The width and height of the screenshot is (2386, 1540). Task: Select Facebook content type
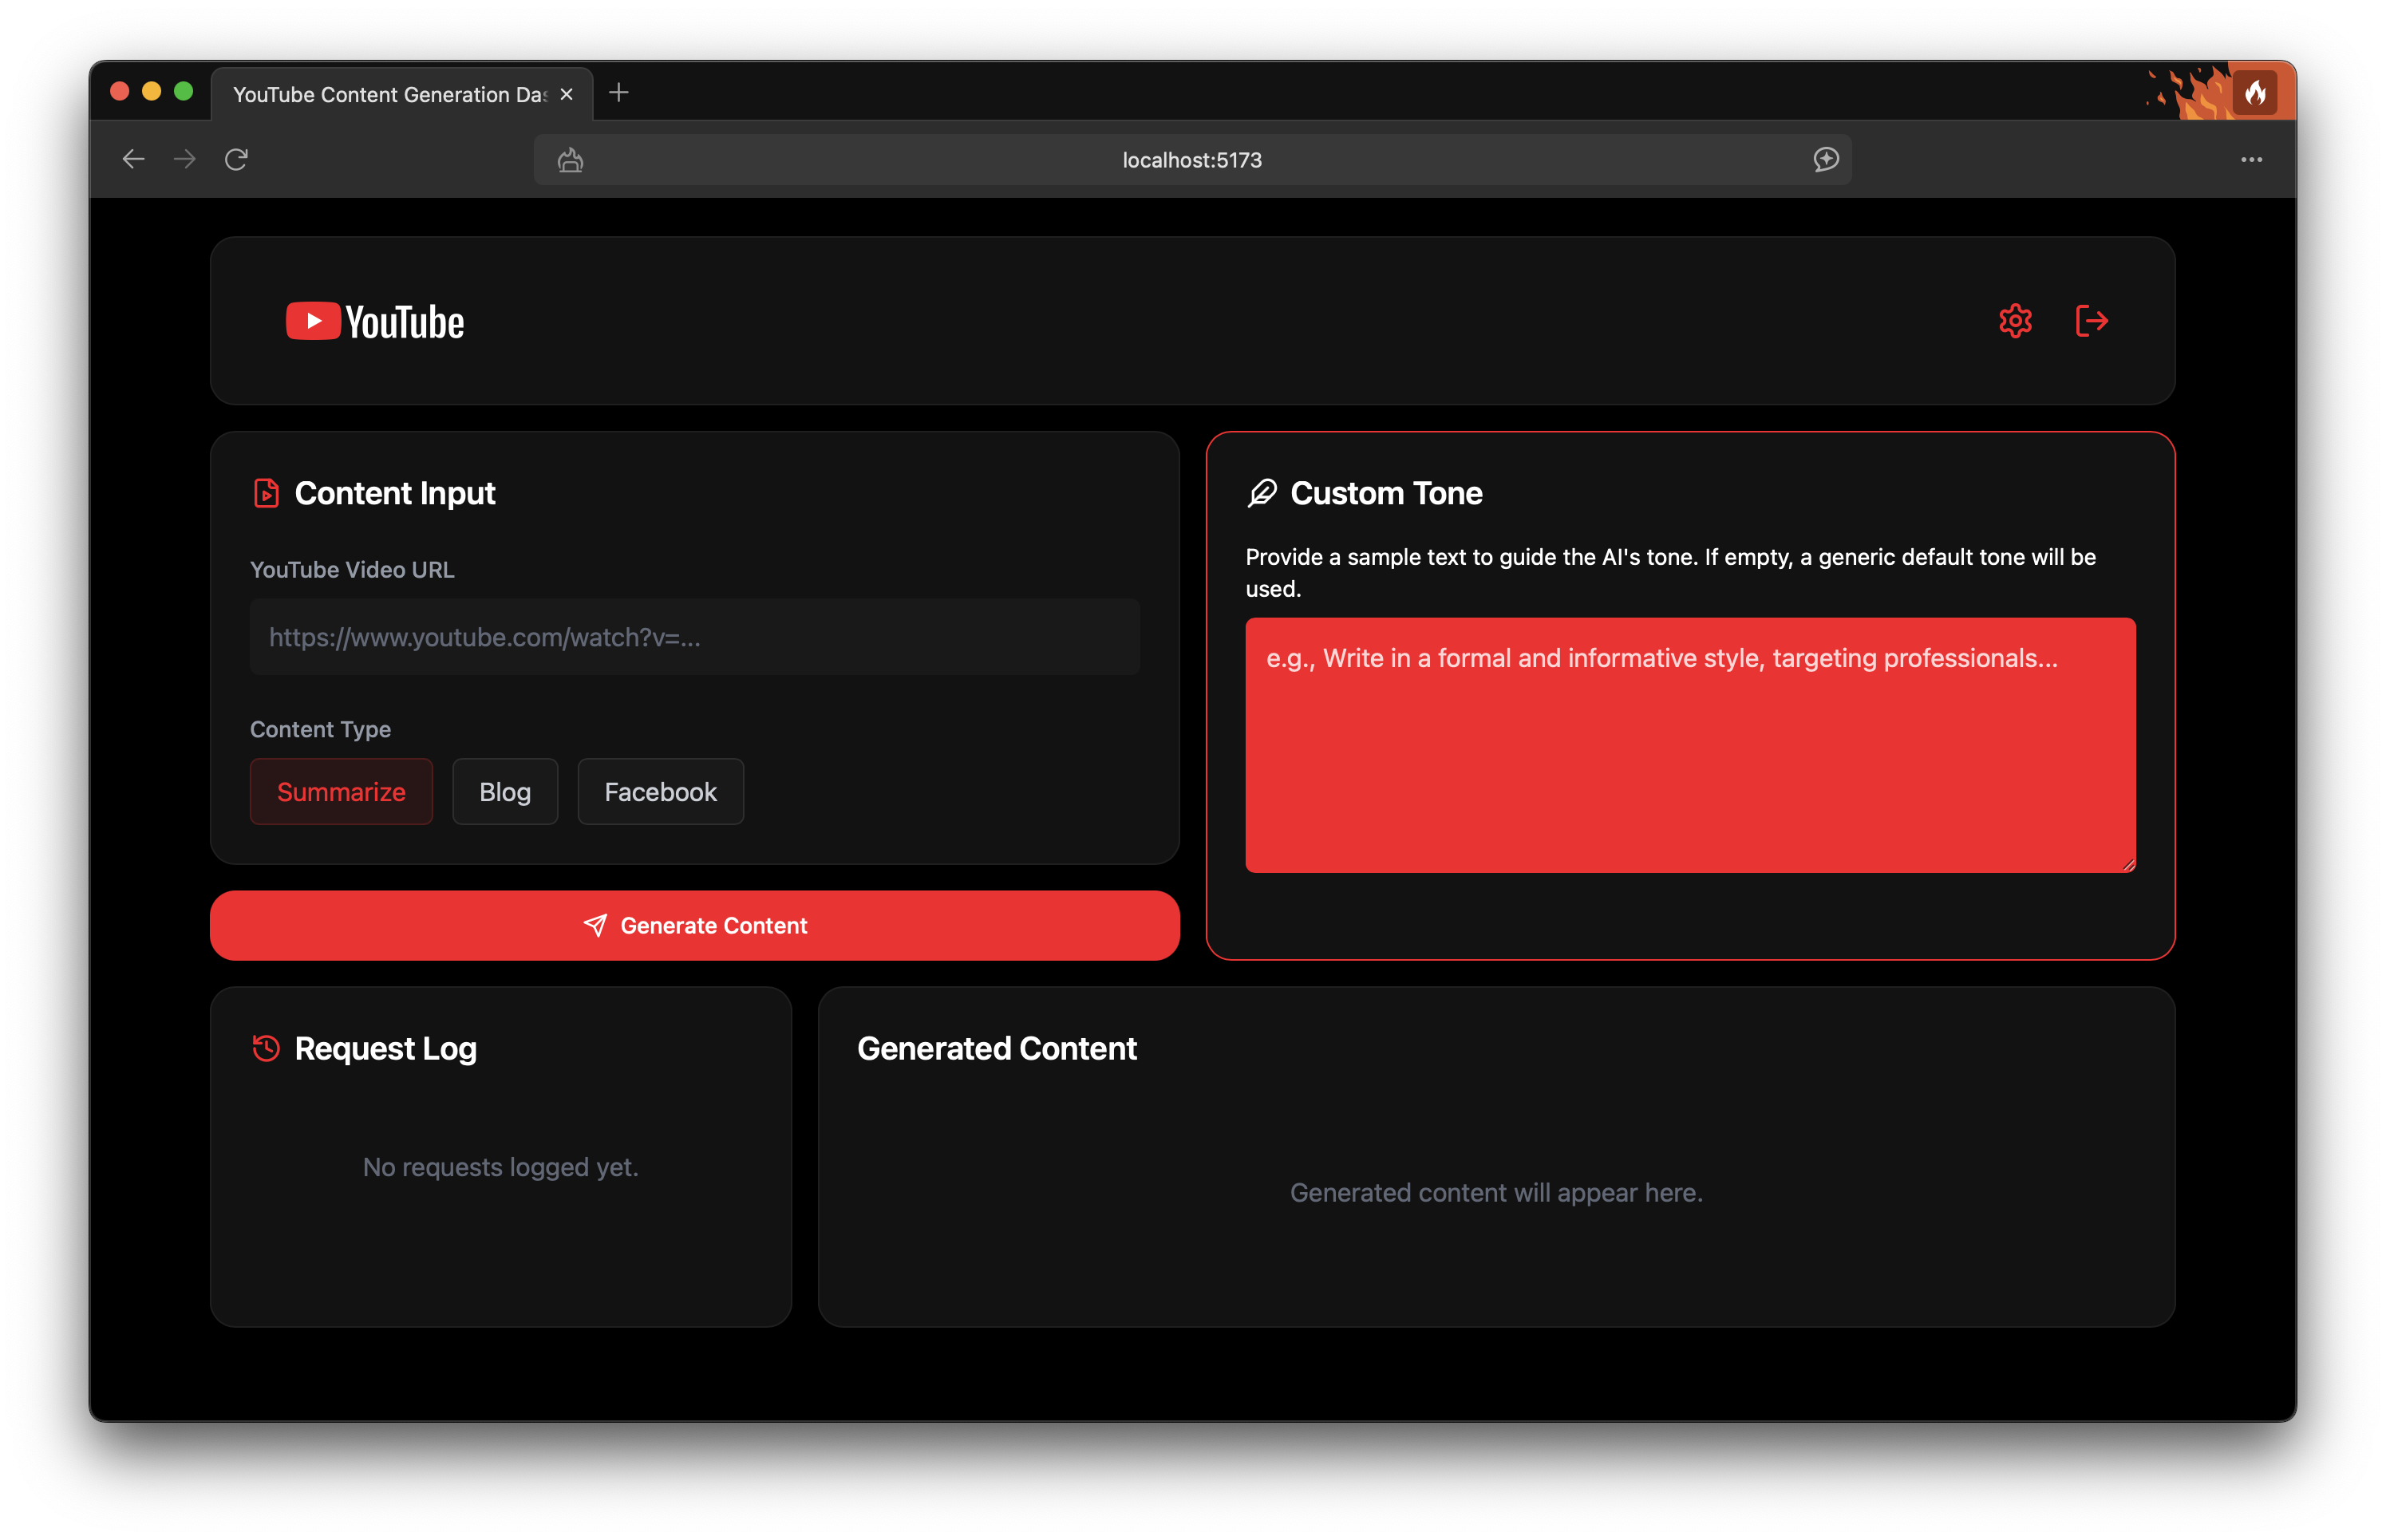[x=660, y=791]
